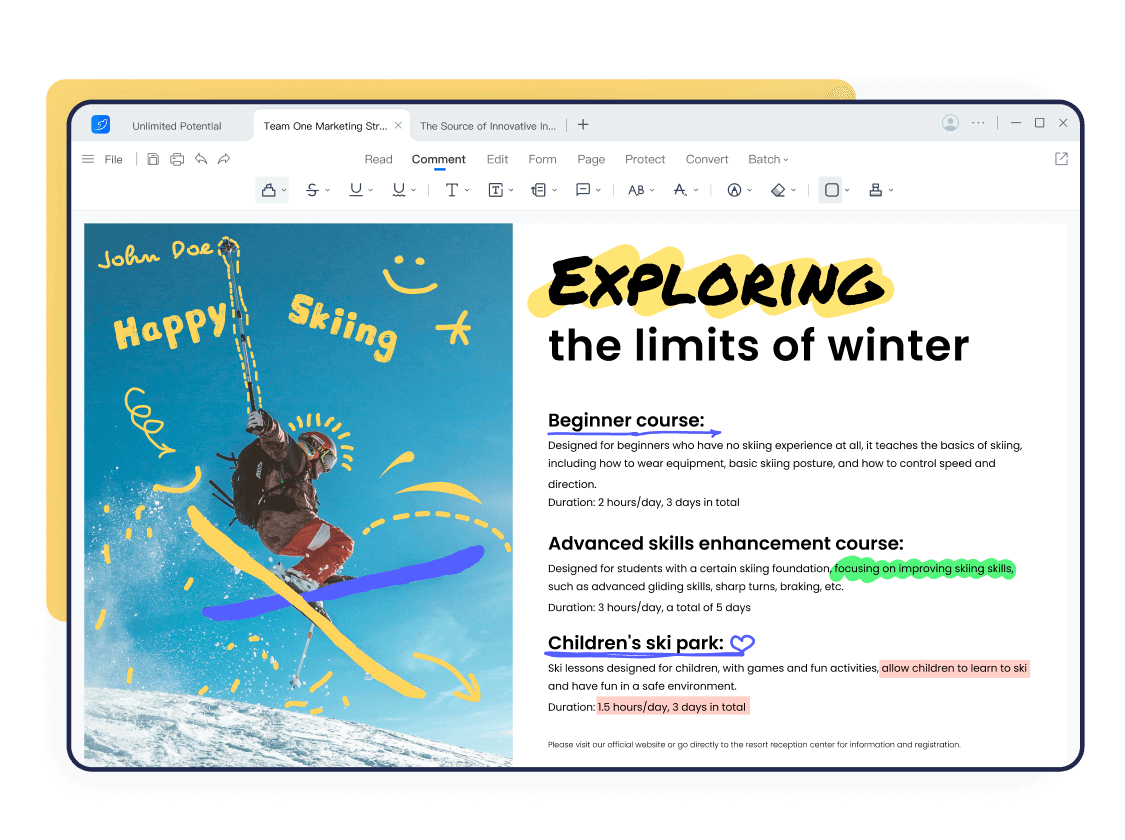Click the Save icon
The image size is (1125, 840).
[153, 159]
